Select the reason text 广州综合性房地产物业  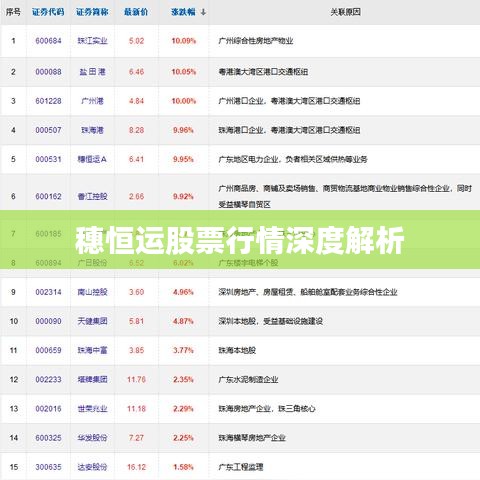coord(256,41)
